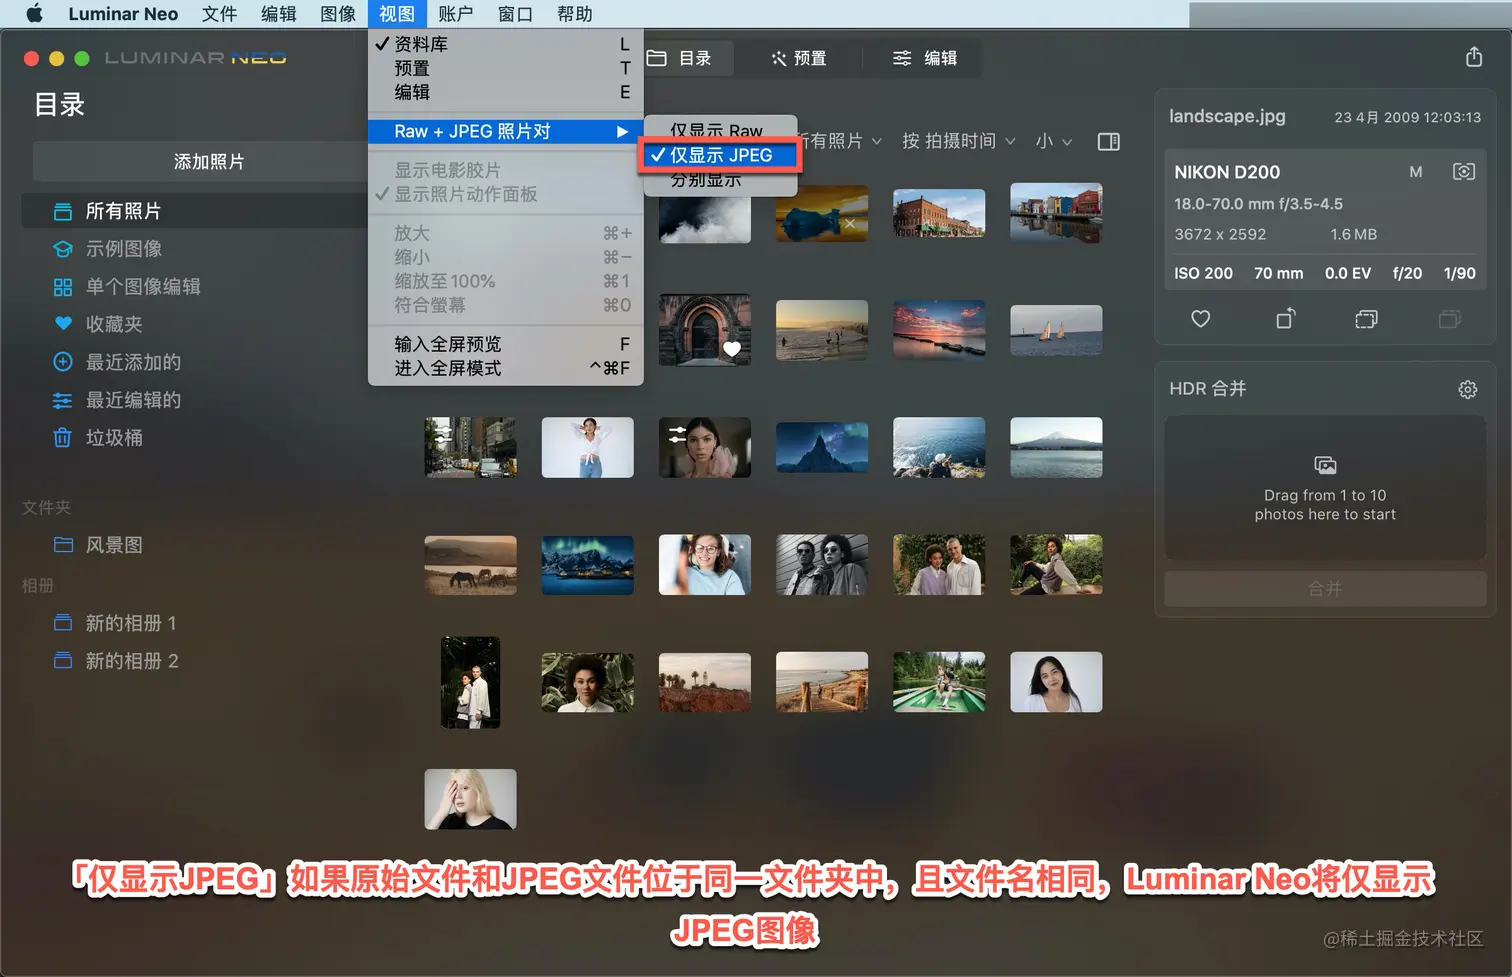This screenshot has width=1512, height=977.
Task: Open the 小 thumbnail size dropdown
Action: (x=1054, y=141)
